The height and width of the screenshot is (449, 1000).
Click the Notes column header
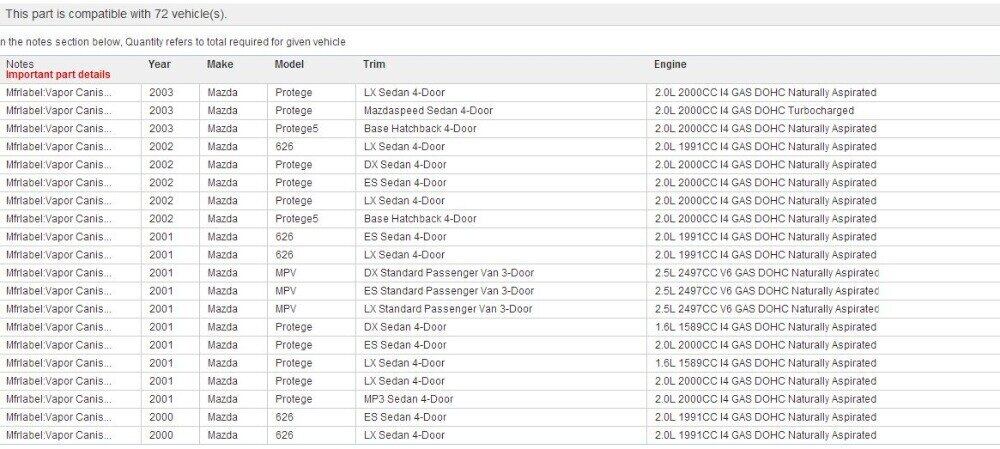click(x=20, y=64)
